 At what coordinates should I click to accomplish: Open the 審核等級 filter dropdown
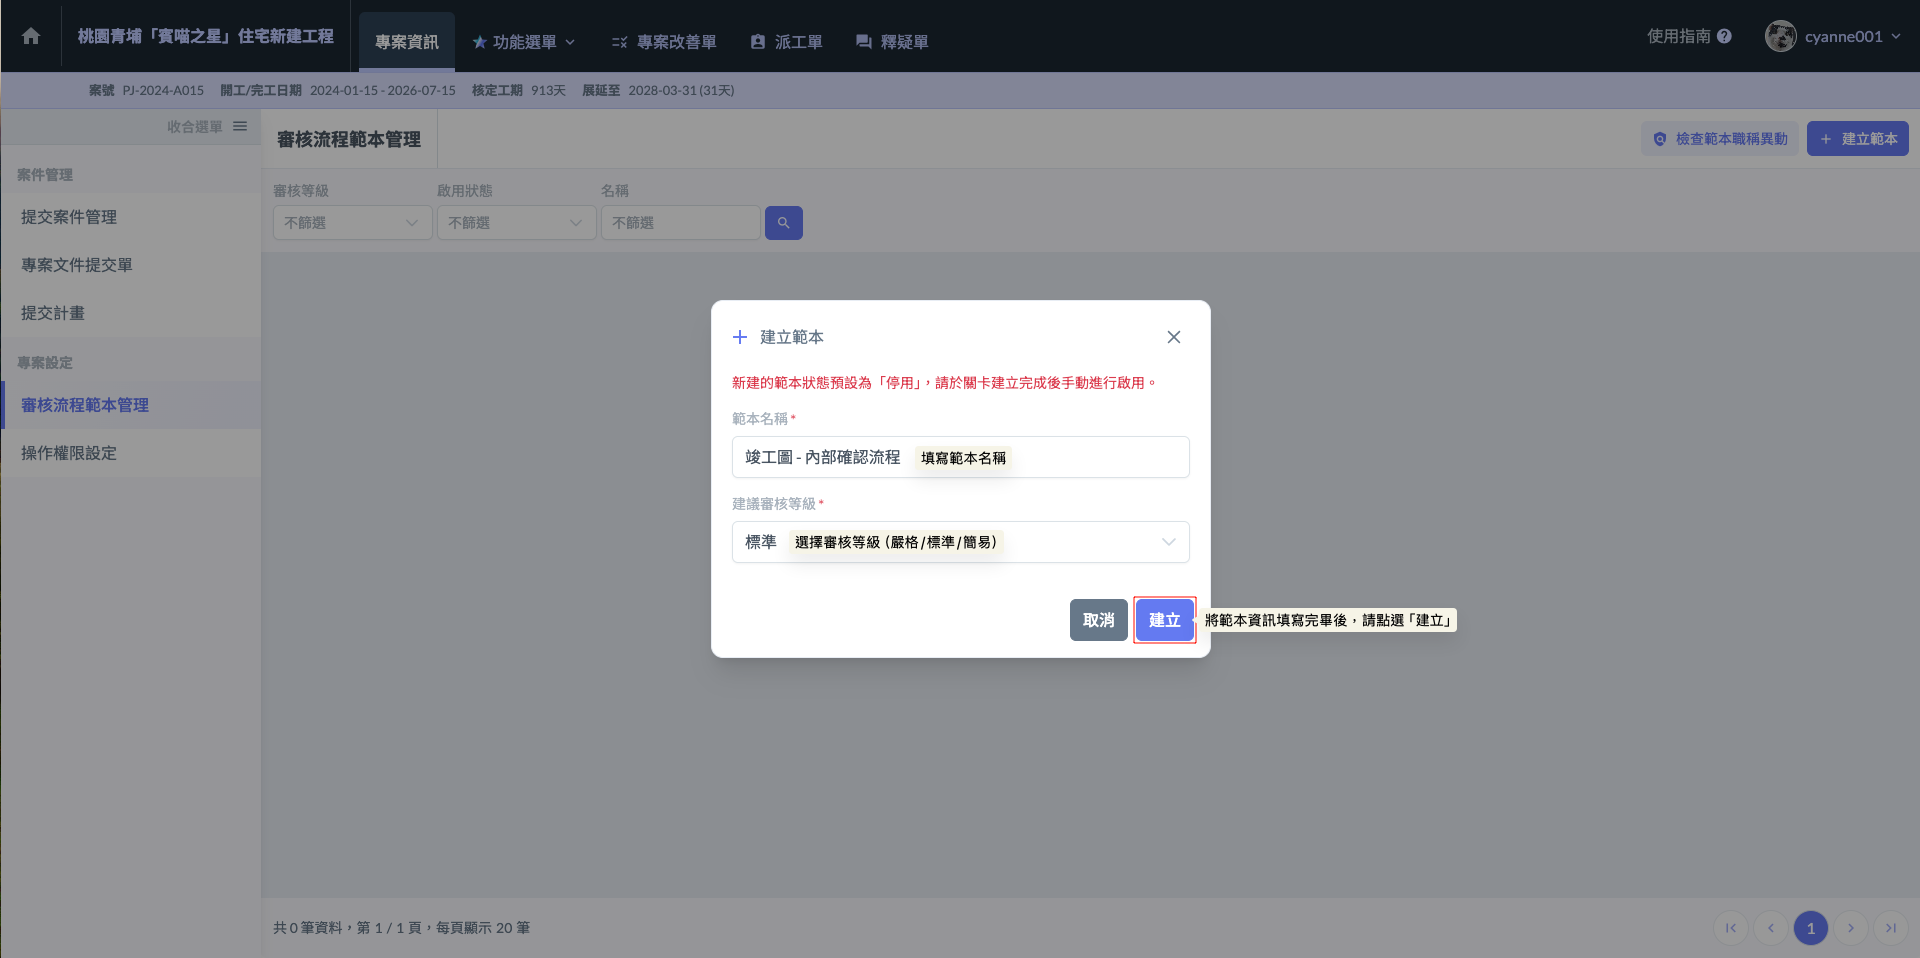click(353, 222)
